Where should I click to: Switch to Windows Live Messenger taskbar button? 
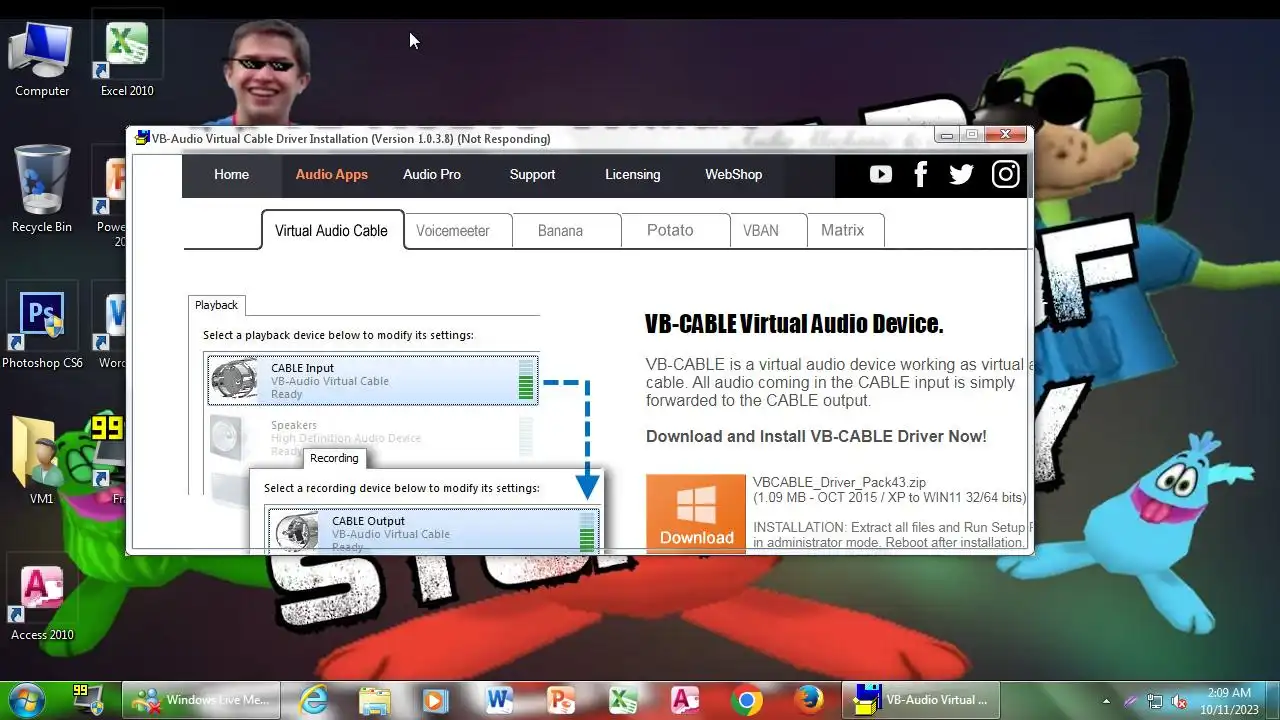click(x=201, y=700)
